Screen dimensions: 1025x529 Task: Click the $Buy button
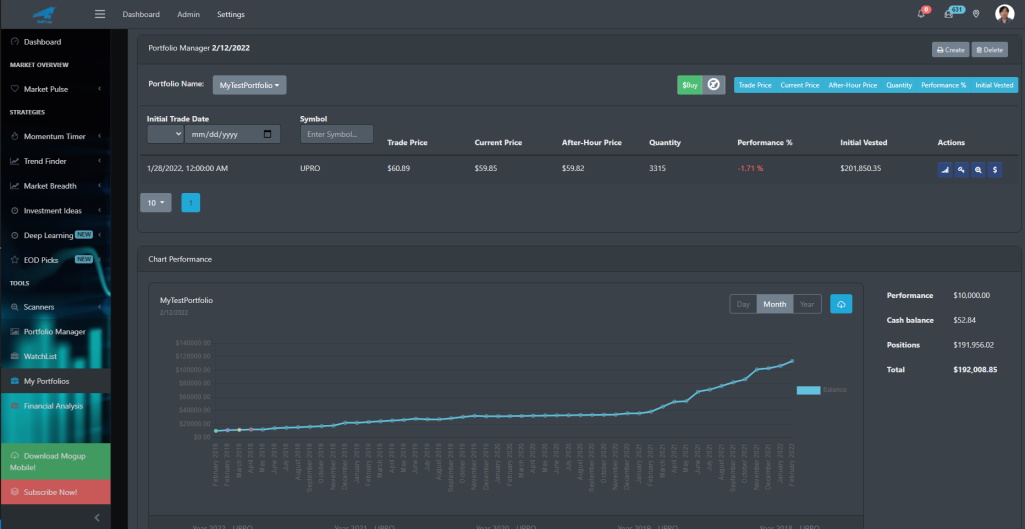tap(690, 85)
